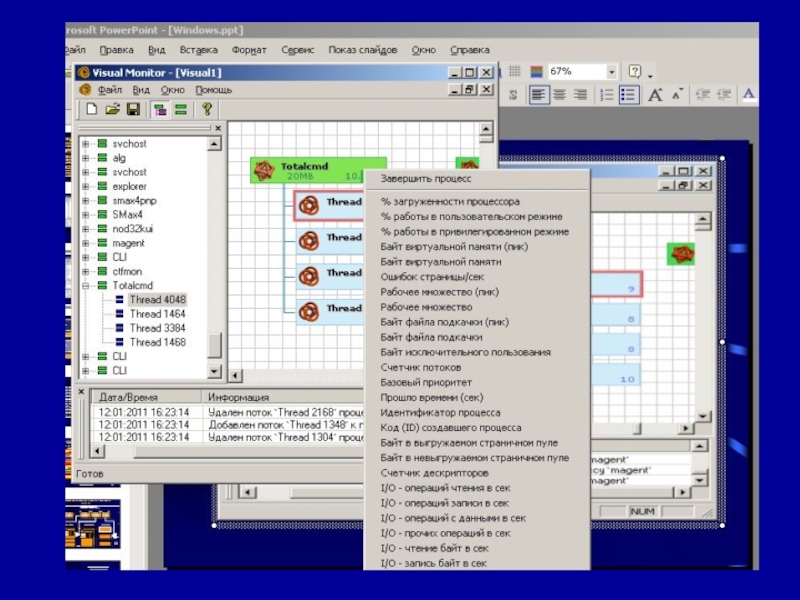Choose Счетчик потоков menu entry
This screenshot has height=600, width=800.
421,367
